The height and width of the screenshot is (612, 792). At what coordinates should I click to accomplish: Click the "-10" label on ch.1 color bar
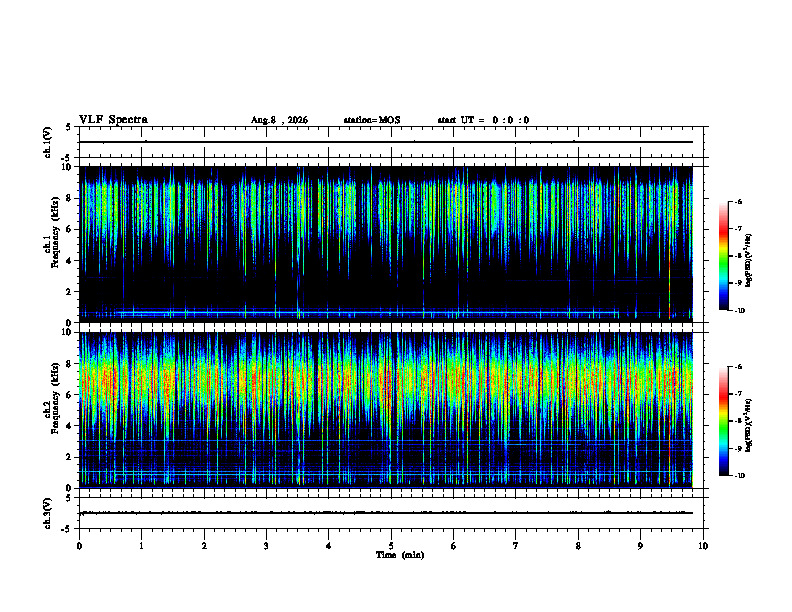point(740,311)
